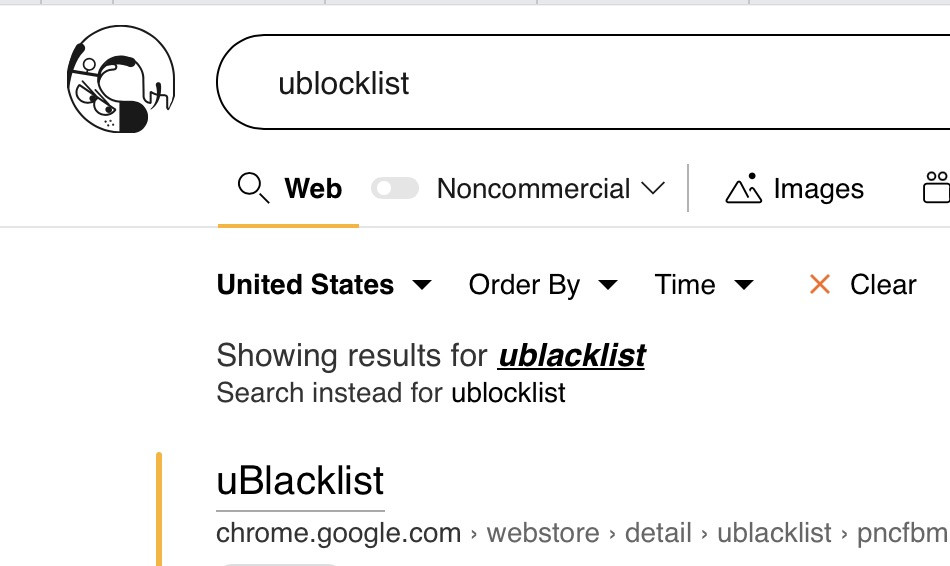Viewport: 950px width, 566px height.
Task: Expand the Noncommercial lens chevron
Action: 653,188
